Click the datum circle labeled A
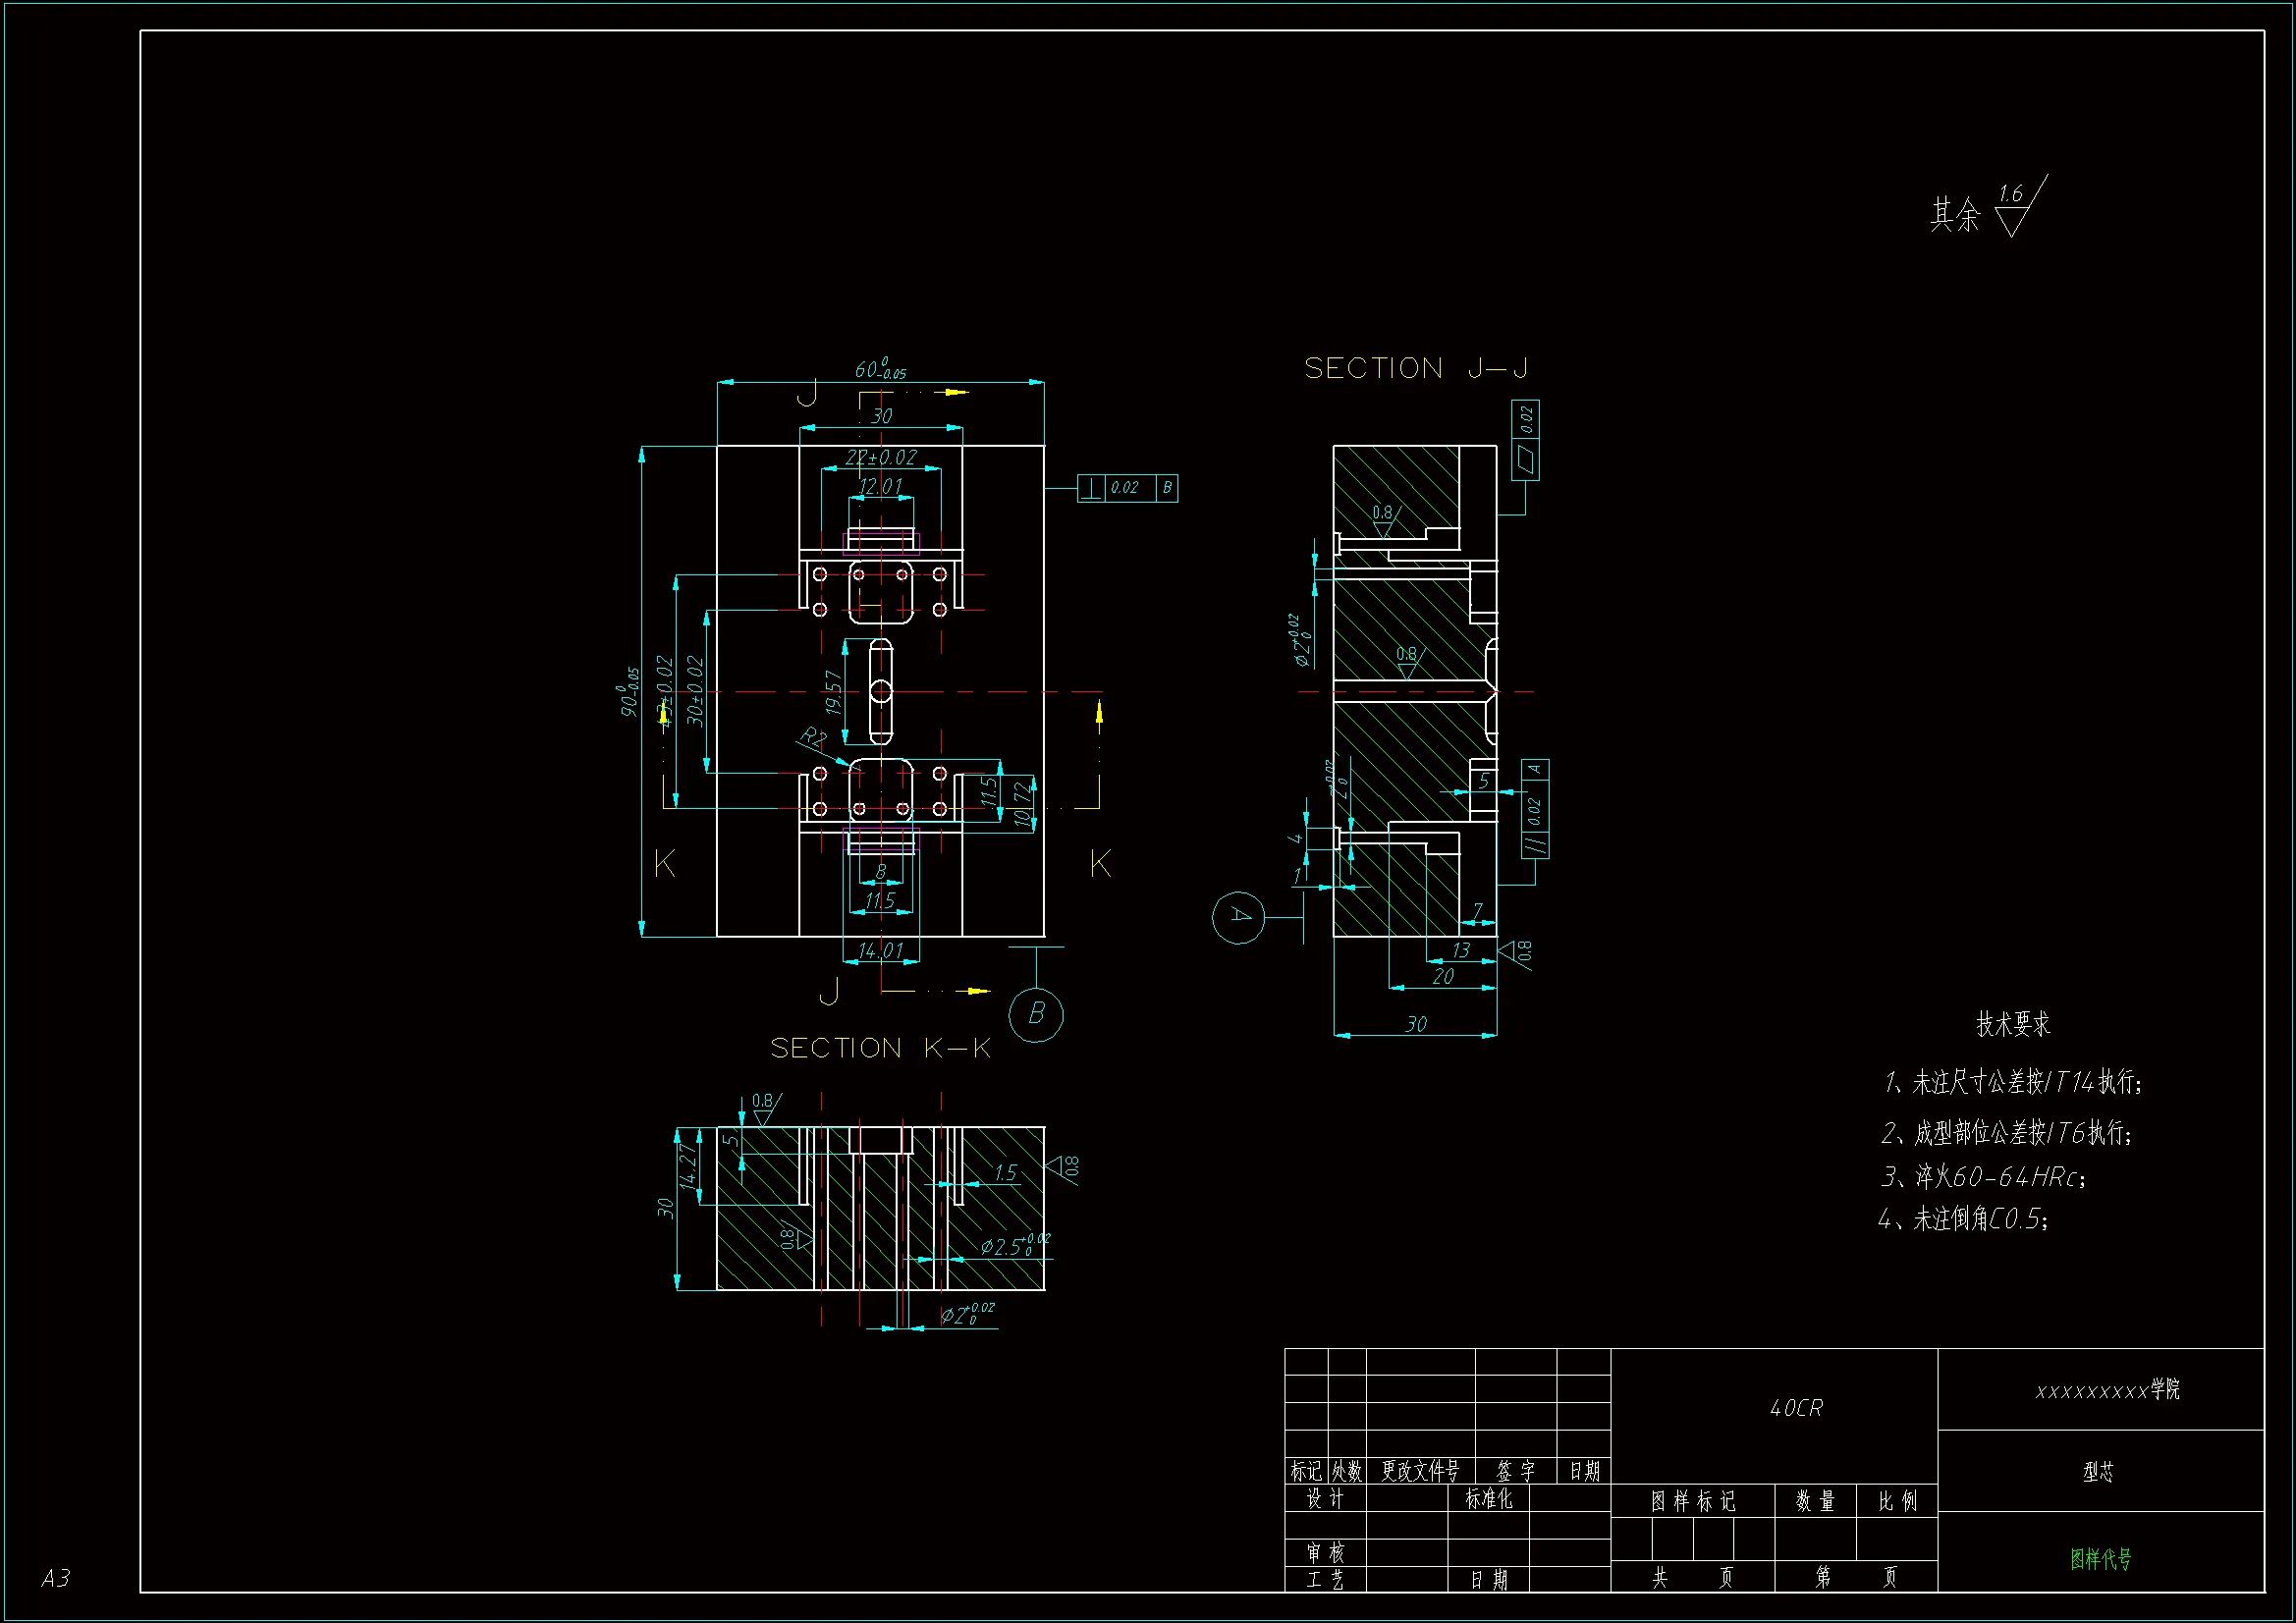2296x1623 pixels. pyautogui.click(x=1238, y=917)
